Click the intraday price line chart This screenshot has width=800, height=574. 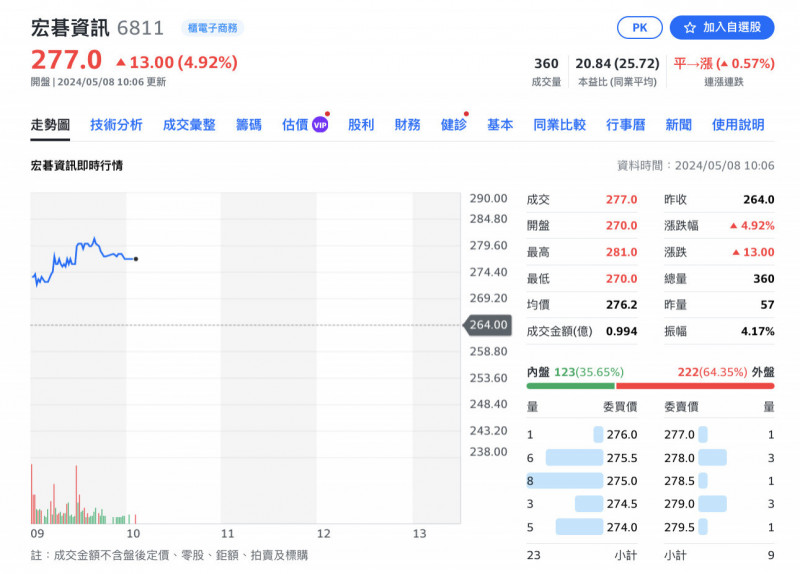pos(84,261)
